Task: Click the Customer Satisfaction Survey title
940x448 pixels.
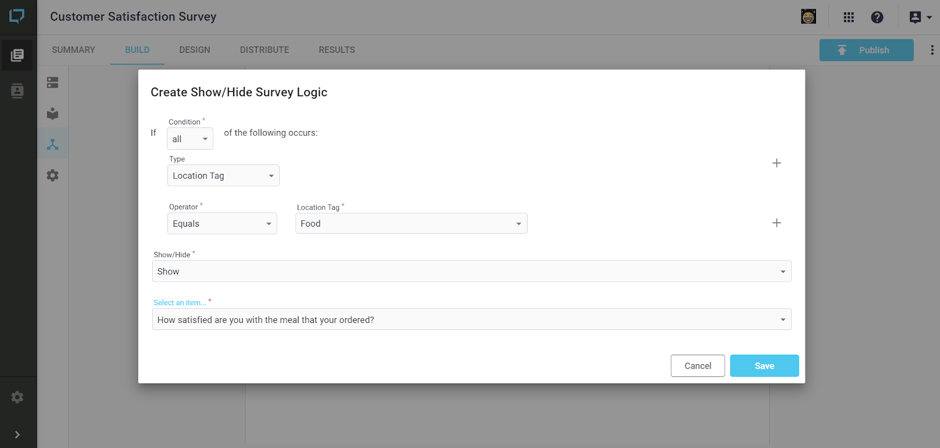Action: 133,17
